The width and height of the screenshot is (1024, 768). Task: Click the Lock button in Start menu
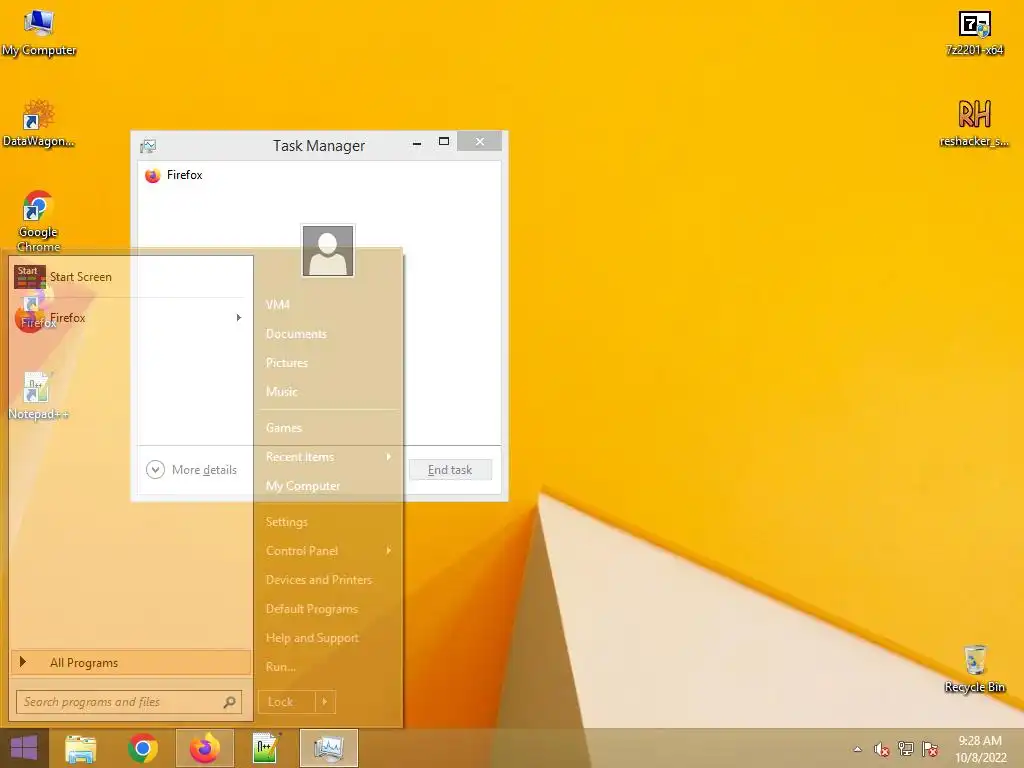[x=287, y=702]
